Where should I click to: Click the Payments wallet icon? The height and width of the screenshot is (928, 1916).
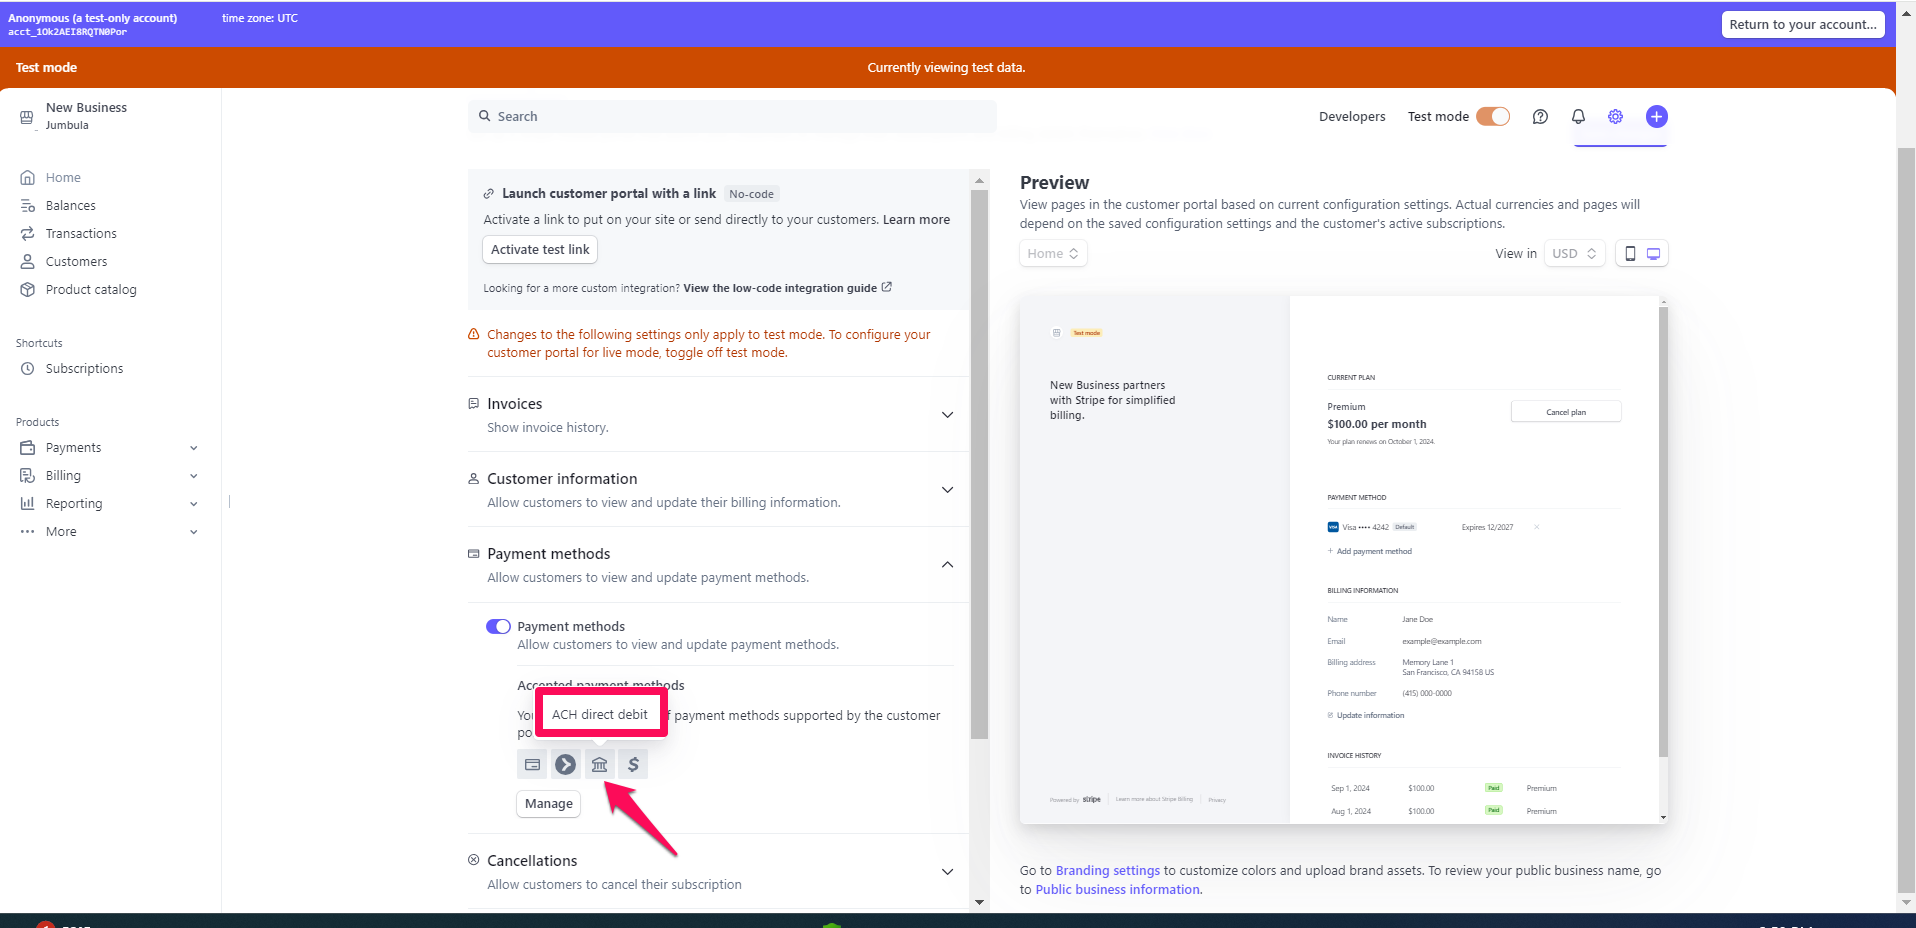tap(27, 447)
